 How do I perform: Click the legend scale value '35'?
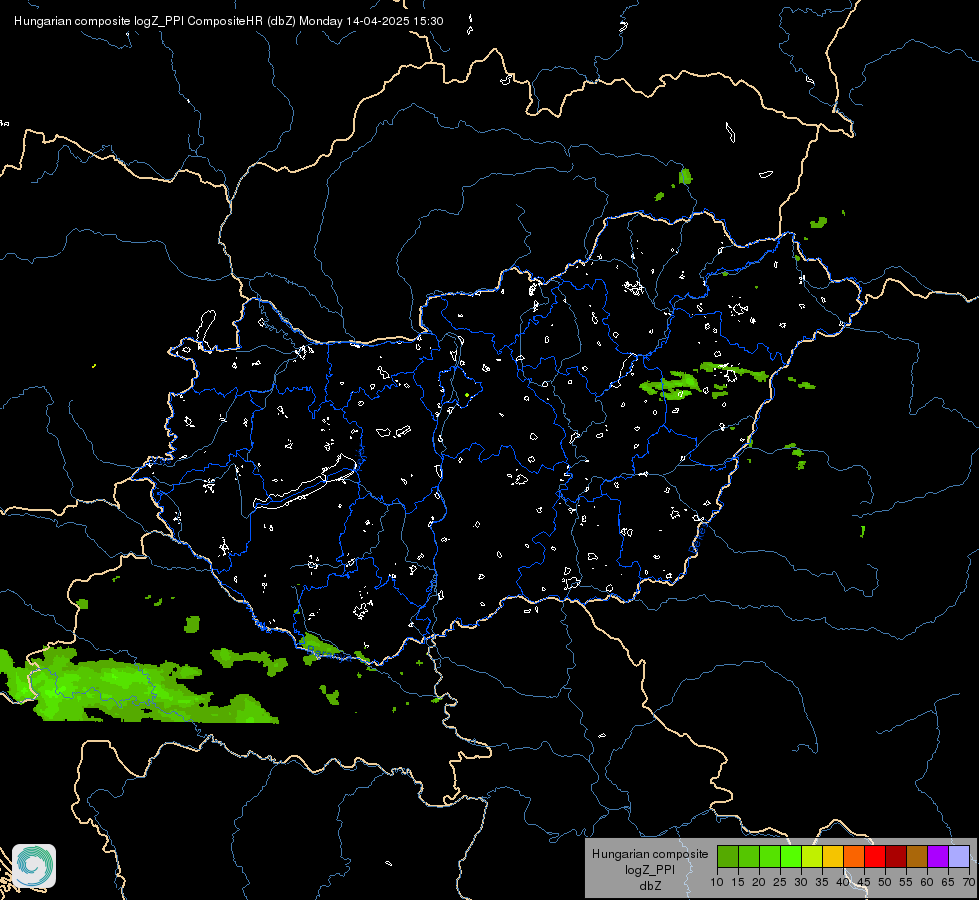pos(822,882)
